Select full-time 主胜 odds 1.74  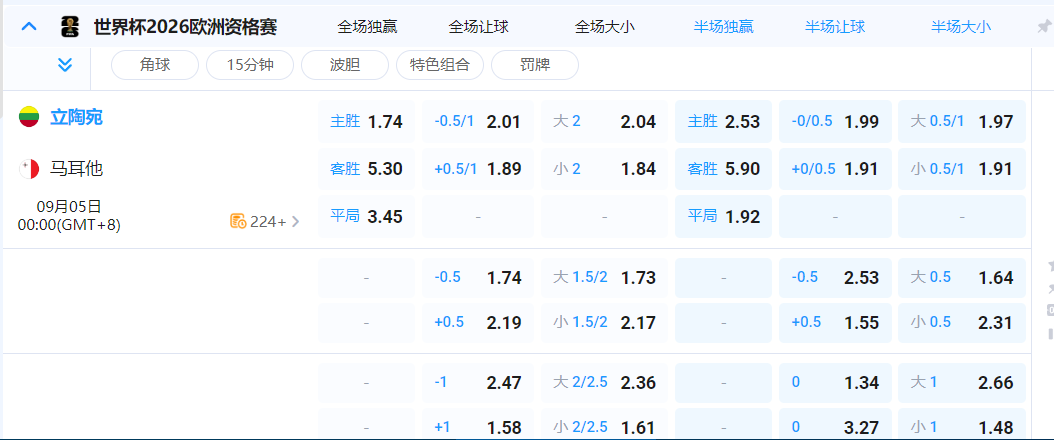(x=366, y=122)
